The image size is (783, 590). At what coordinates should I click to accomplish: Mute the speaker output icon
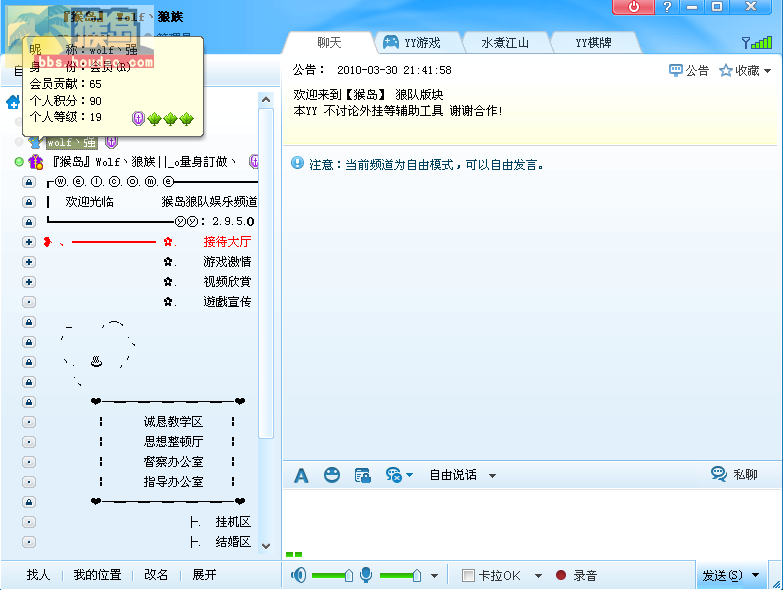(x=299, y=575)
